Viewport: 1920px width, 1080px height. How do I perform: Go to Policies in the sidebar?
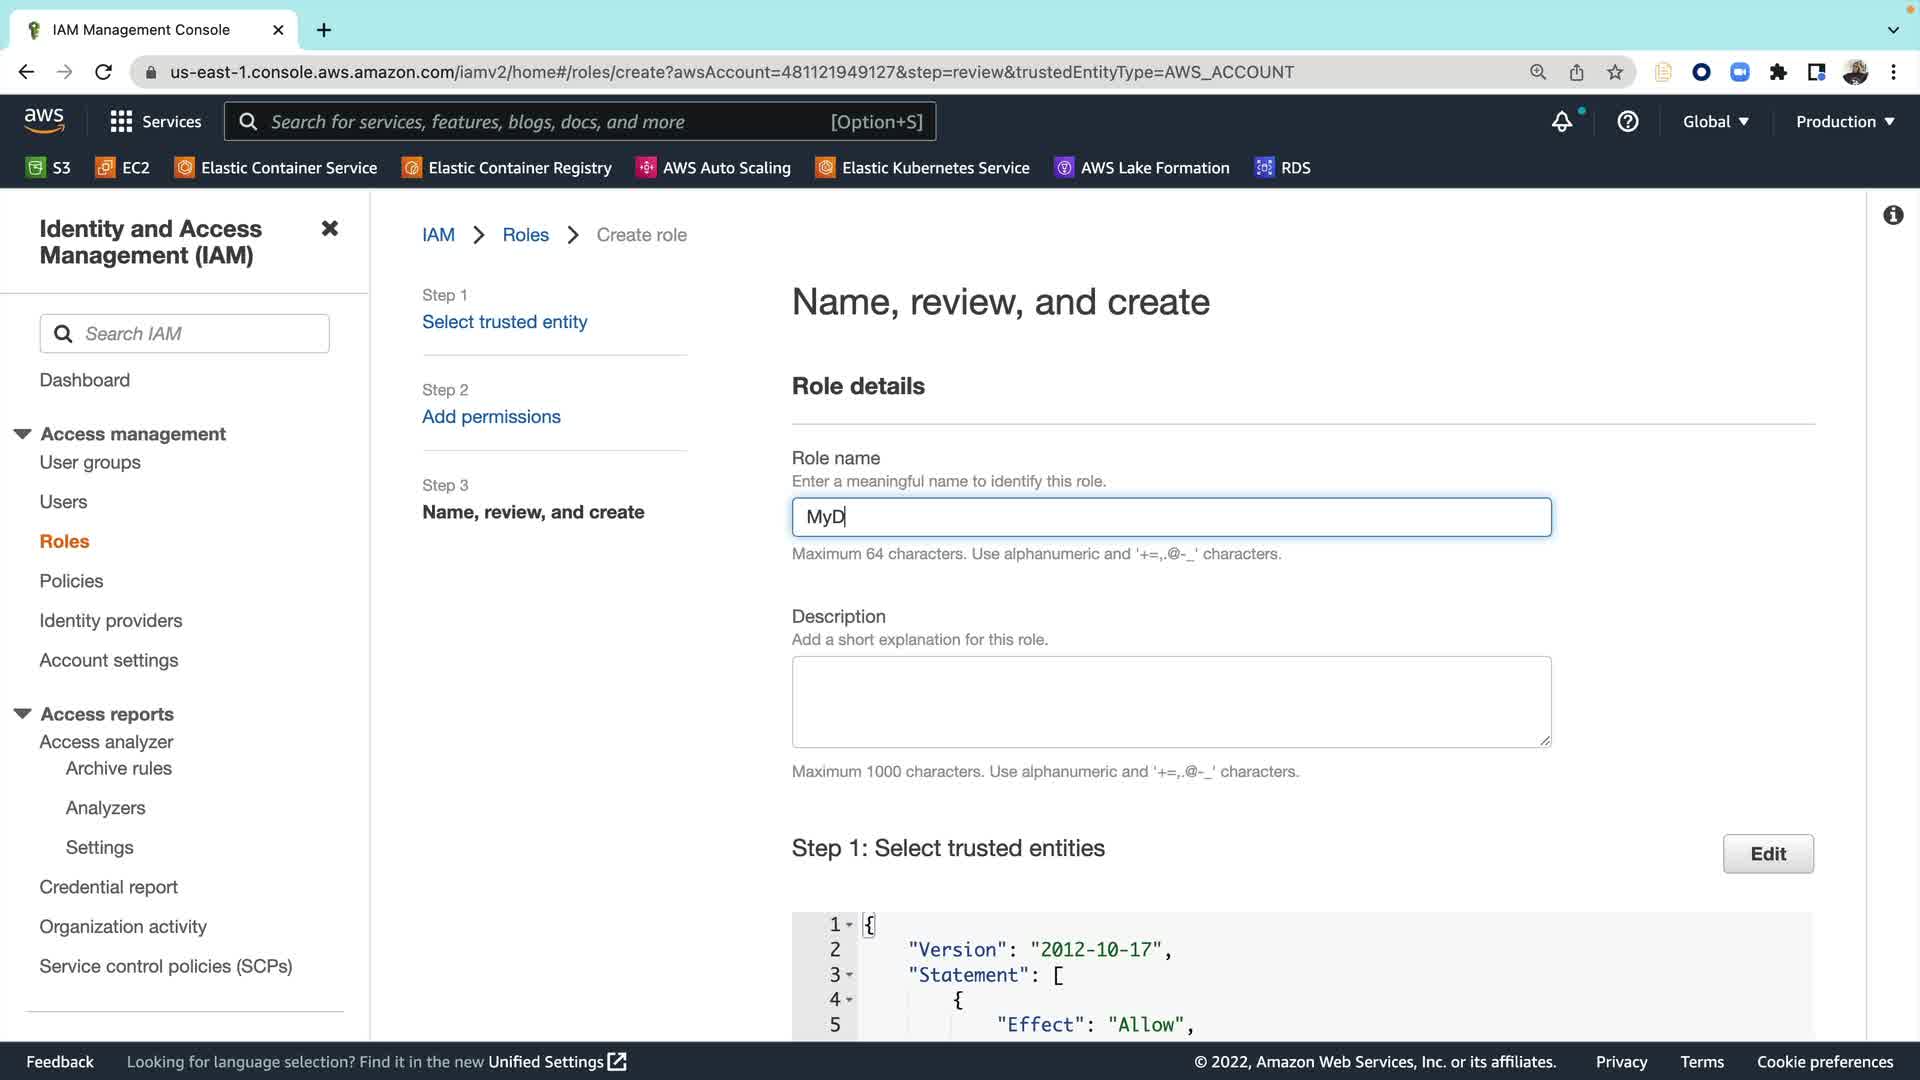[71, 581]
